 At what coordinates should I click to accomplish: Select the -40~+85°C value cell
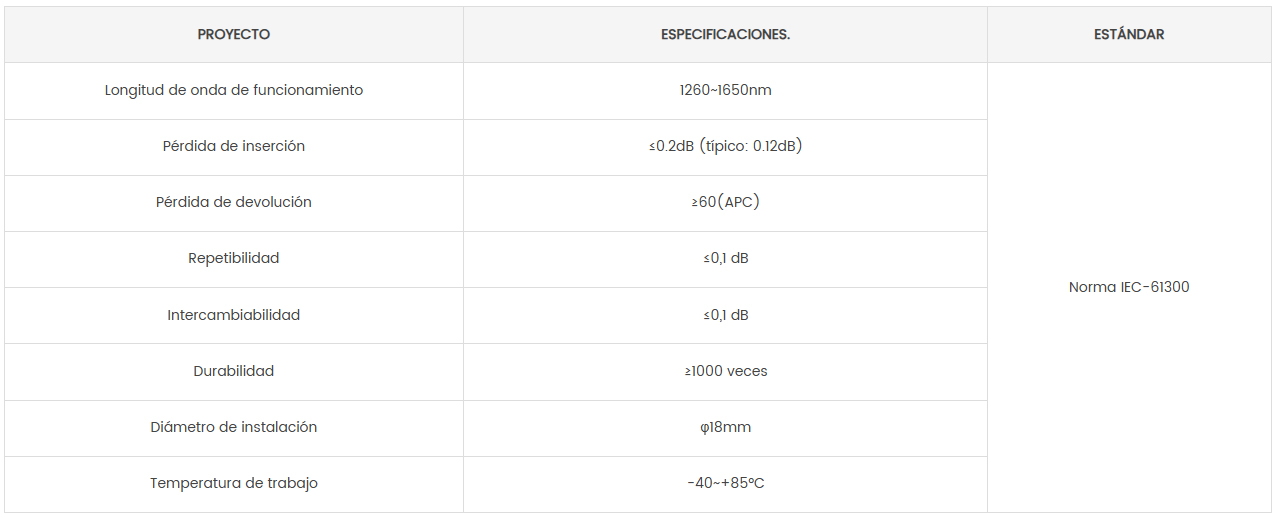[x=725, y=484]
